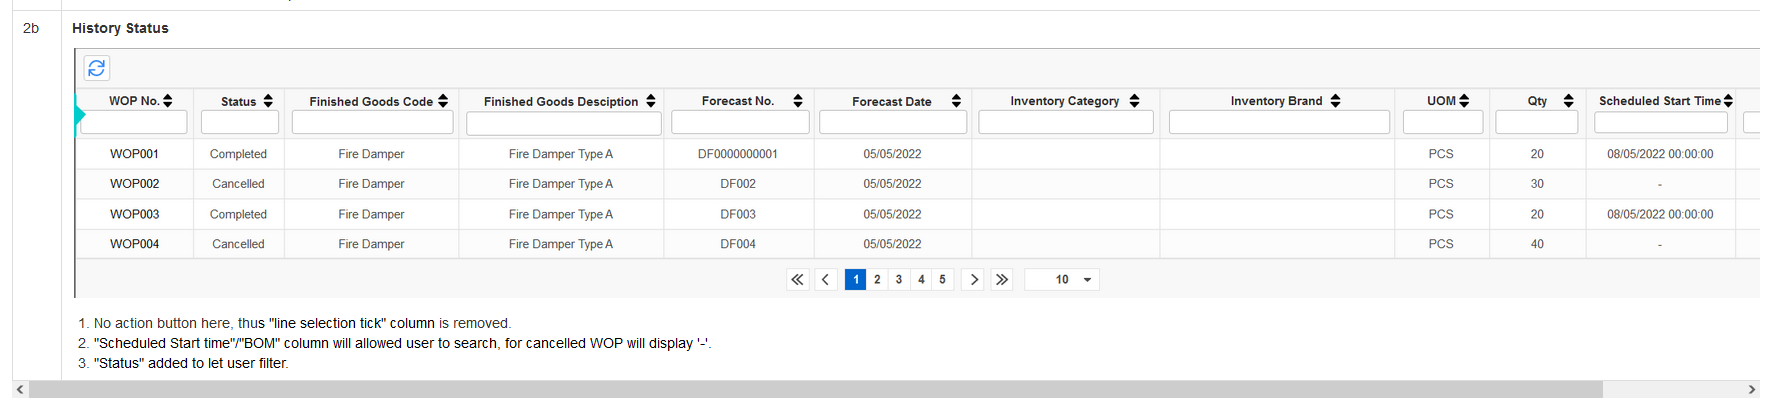Click forecast number DF004
This screenshot has width=1779, height=400.
(x=738, y=244)
